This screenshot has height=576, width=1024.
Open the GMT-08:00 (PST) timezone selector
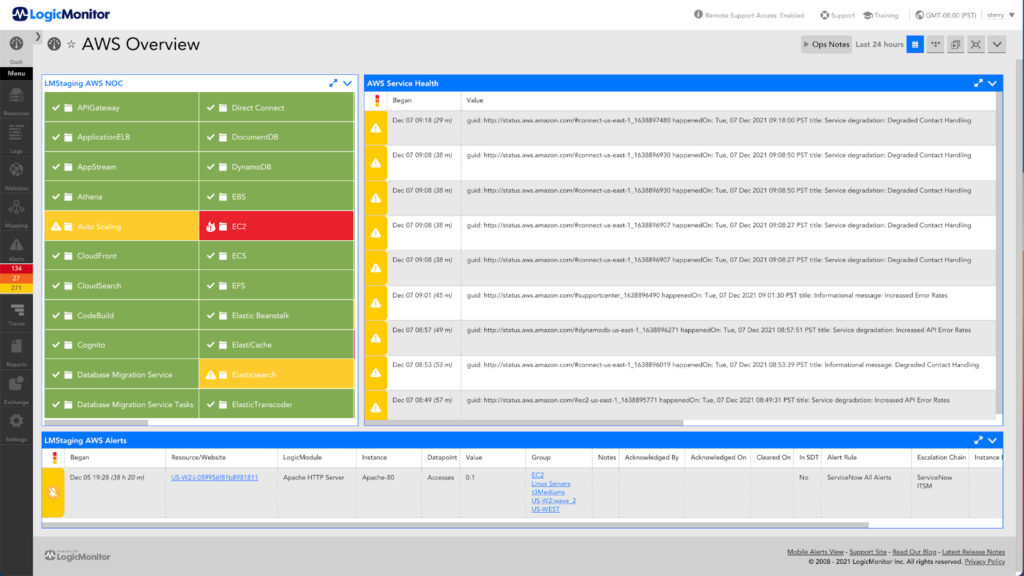[945, 14]
